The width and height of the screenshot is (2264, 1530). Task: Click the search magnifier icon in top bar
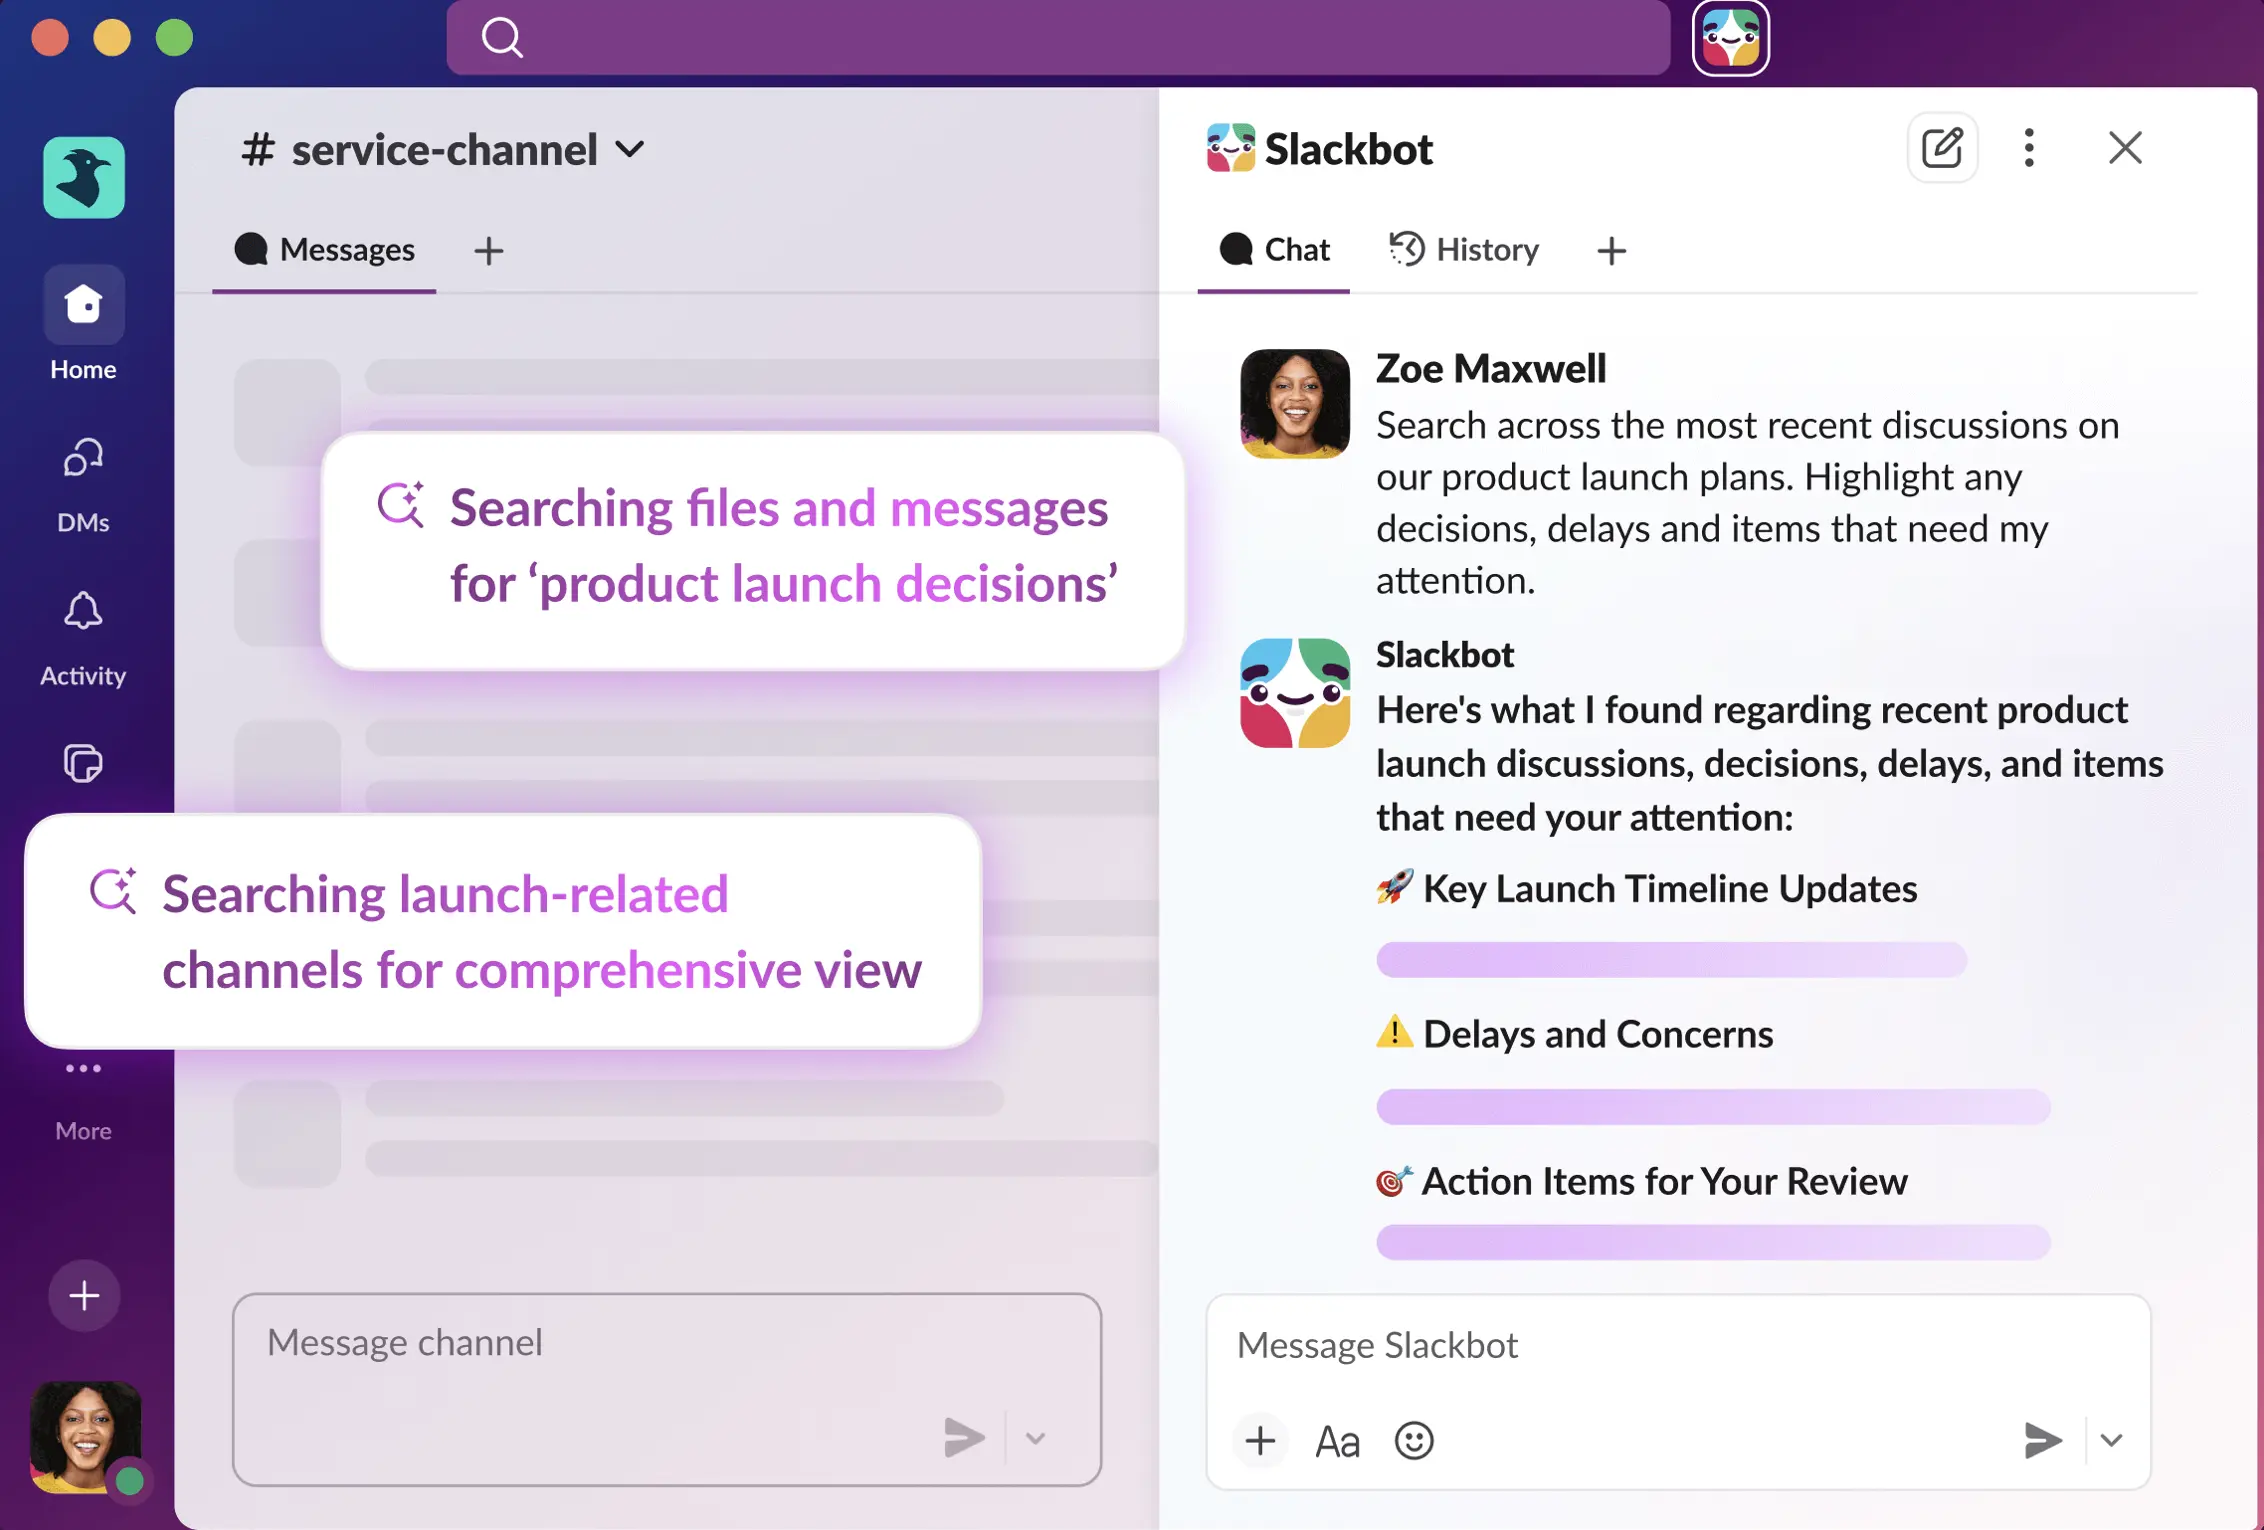(x=501, y=38)
